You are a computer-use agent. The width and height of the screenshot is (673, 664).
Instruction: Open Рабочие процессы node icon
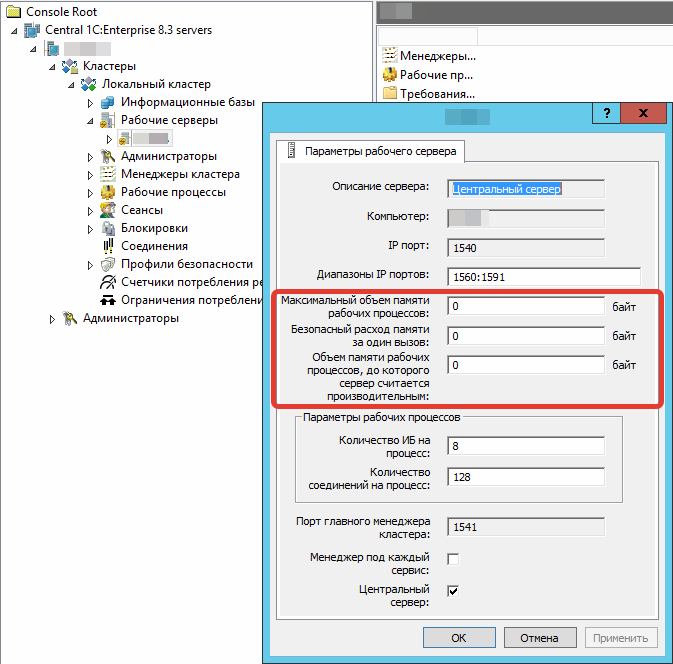click(108, 192)
